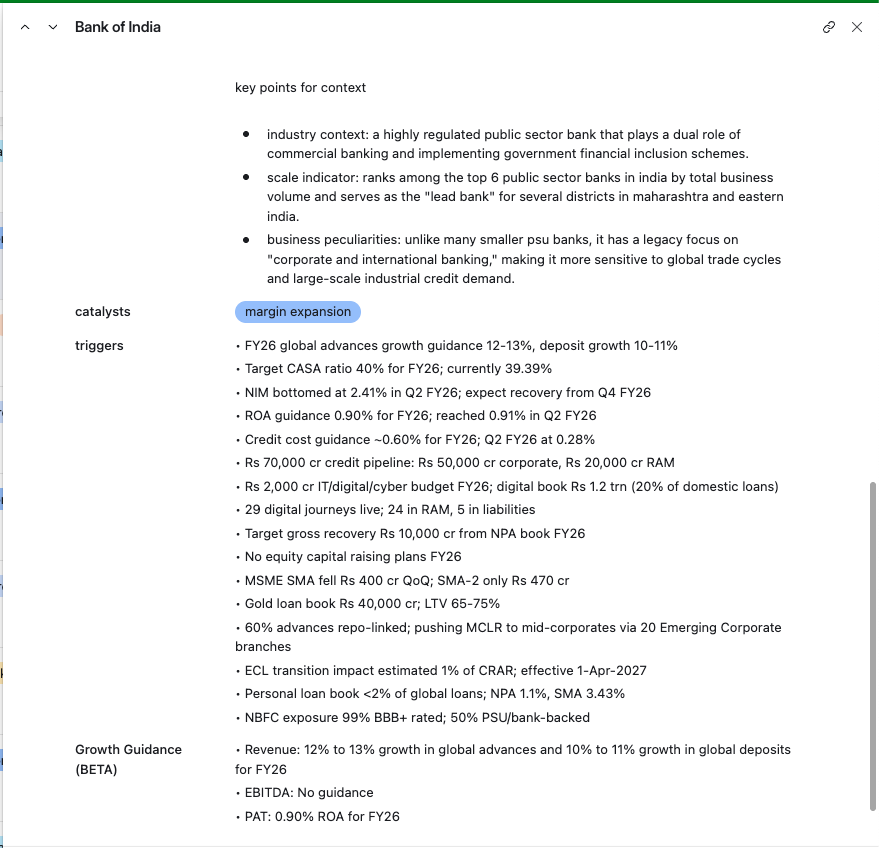This screenshot has height=848, width=879.
Task: Close the Bank of India record panel
Action: 857,27
